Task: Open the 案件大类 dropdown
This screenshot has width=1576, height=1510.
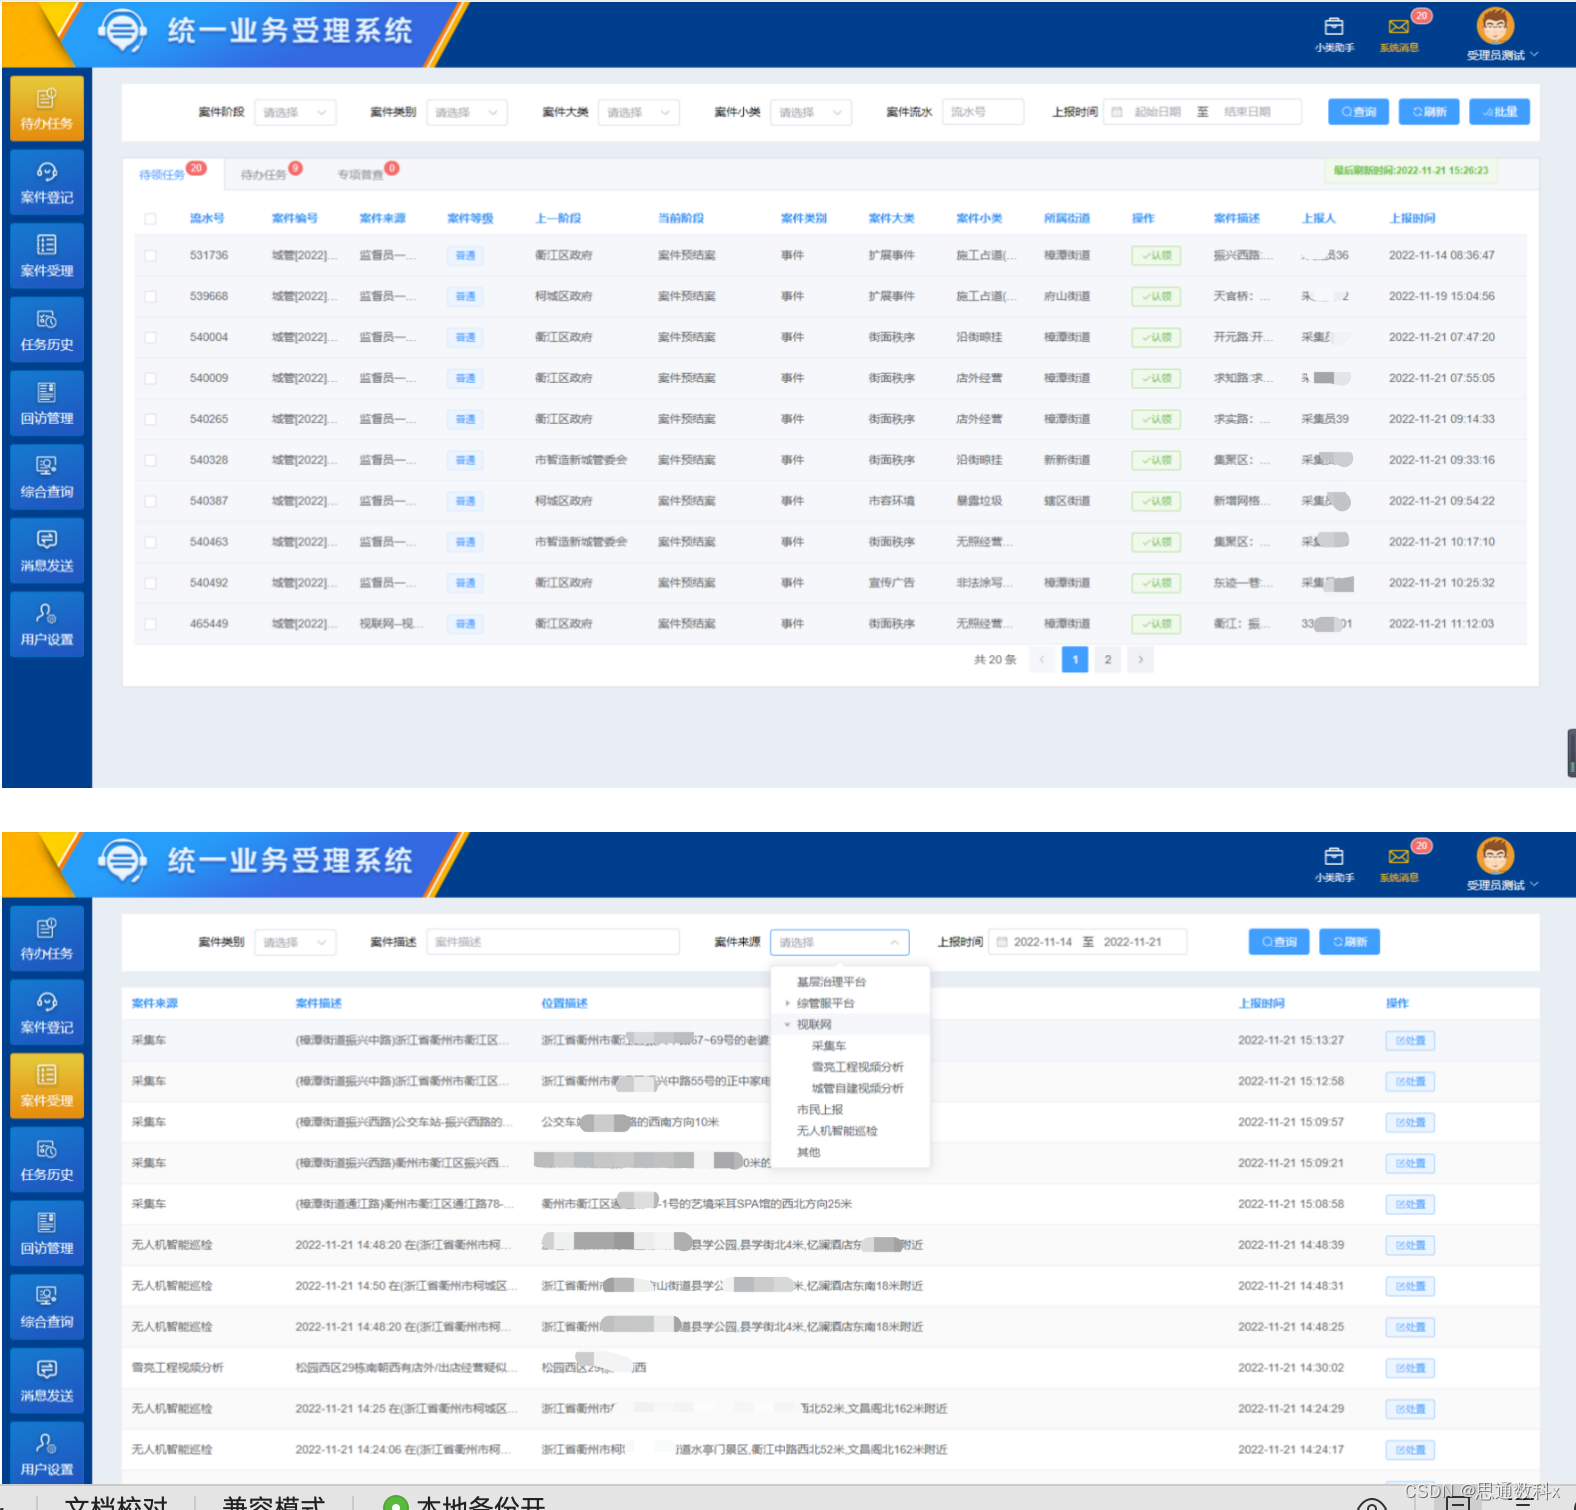Action: pos(639,112)
